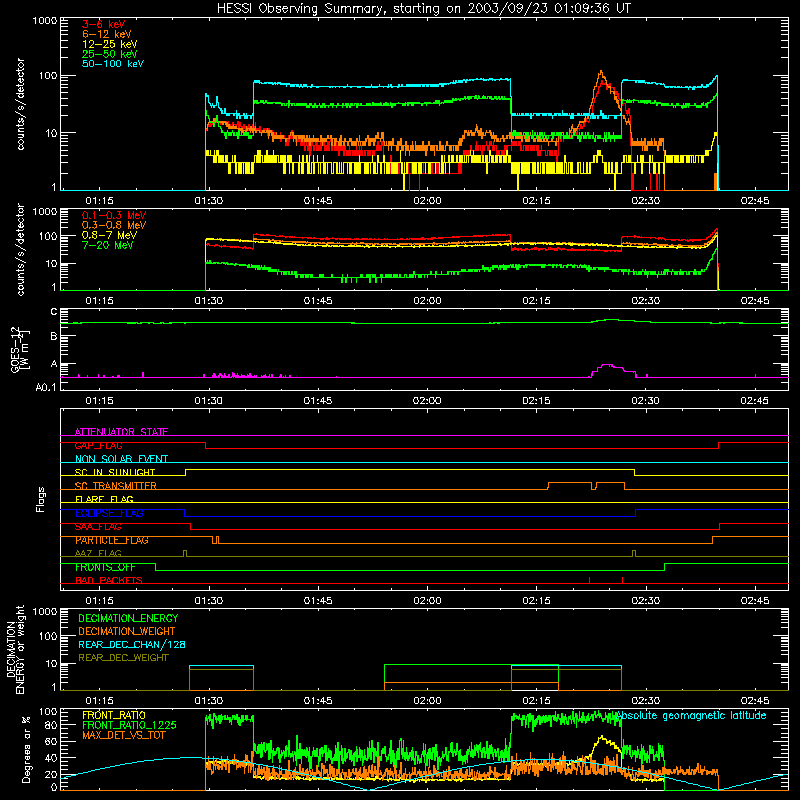Click the DECIMATION_WEIGHT legend label

pos(127,631)
